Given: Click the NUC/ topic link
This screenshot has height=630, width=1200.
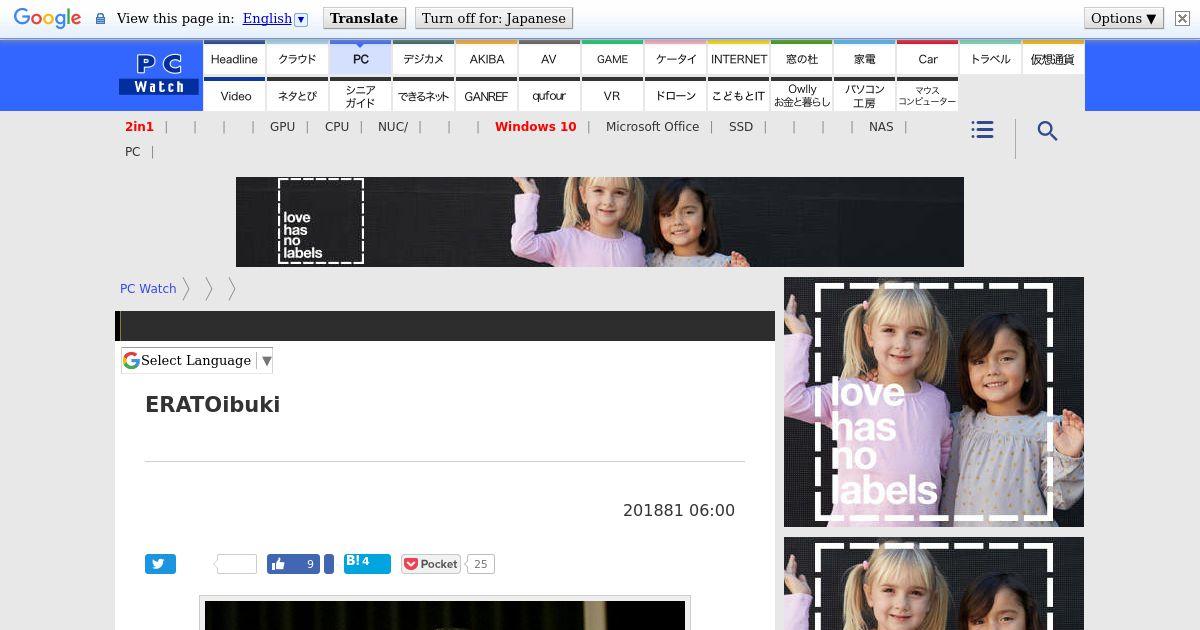Looking at the screenshot, I should pyautogui.click(x=393, y=127).
